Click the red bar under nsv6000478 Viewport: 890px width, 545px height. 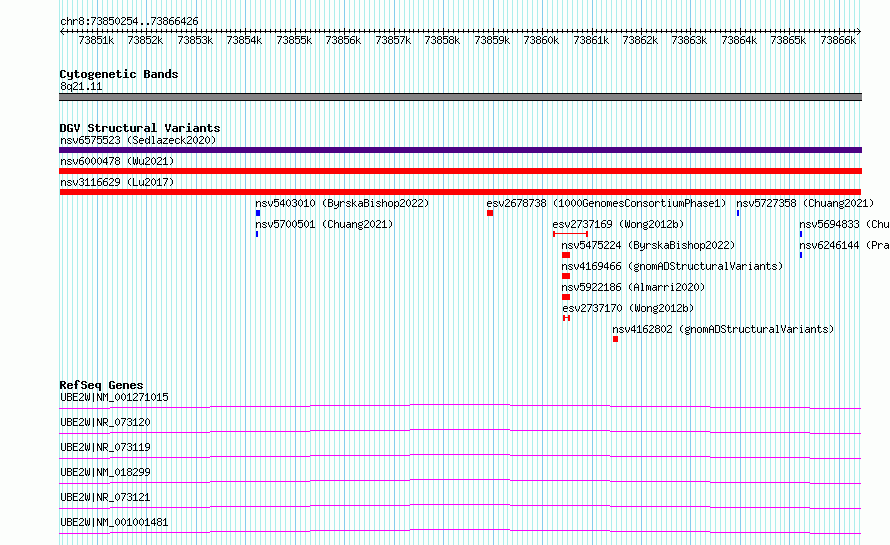[x=460, y=171]
